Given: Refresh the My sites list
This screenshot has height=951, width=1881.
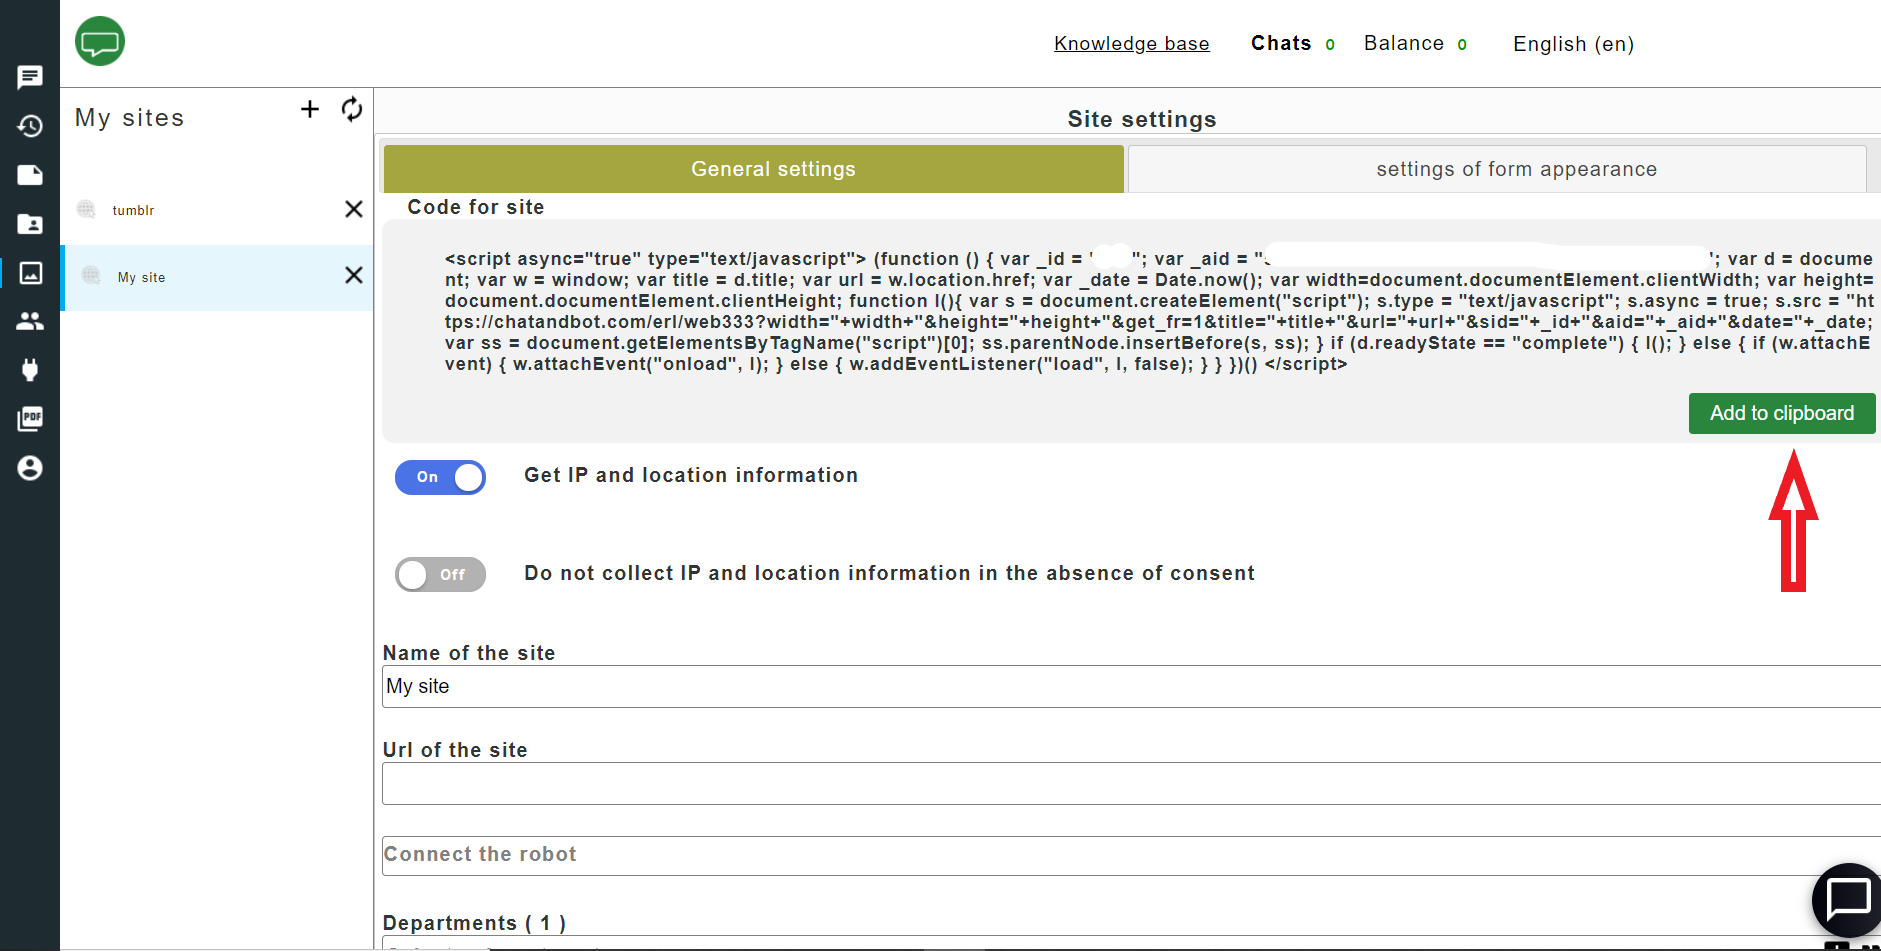Looking at the screenshot, I should click(352, 109).
